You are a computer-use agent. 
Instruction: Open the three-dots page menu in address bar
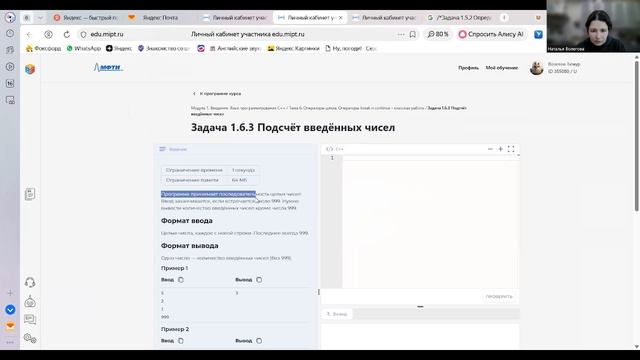point(401,34)
